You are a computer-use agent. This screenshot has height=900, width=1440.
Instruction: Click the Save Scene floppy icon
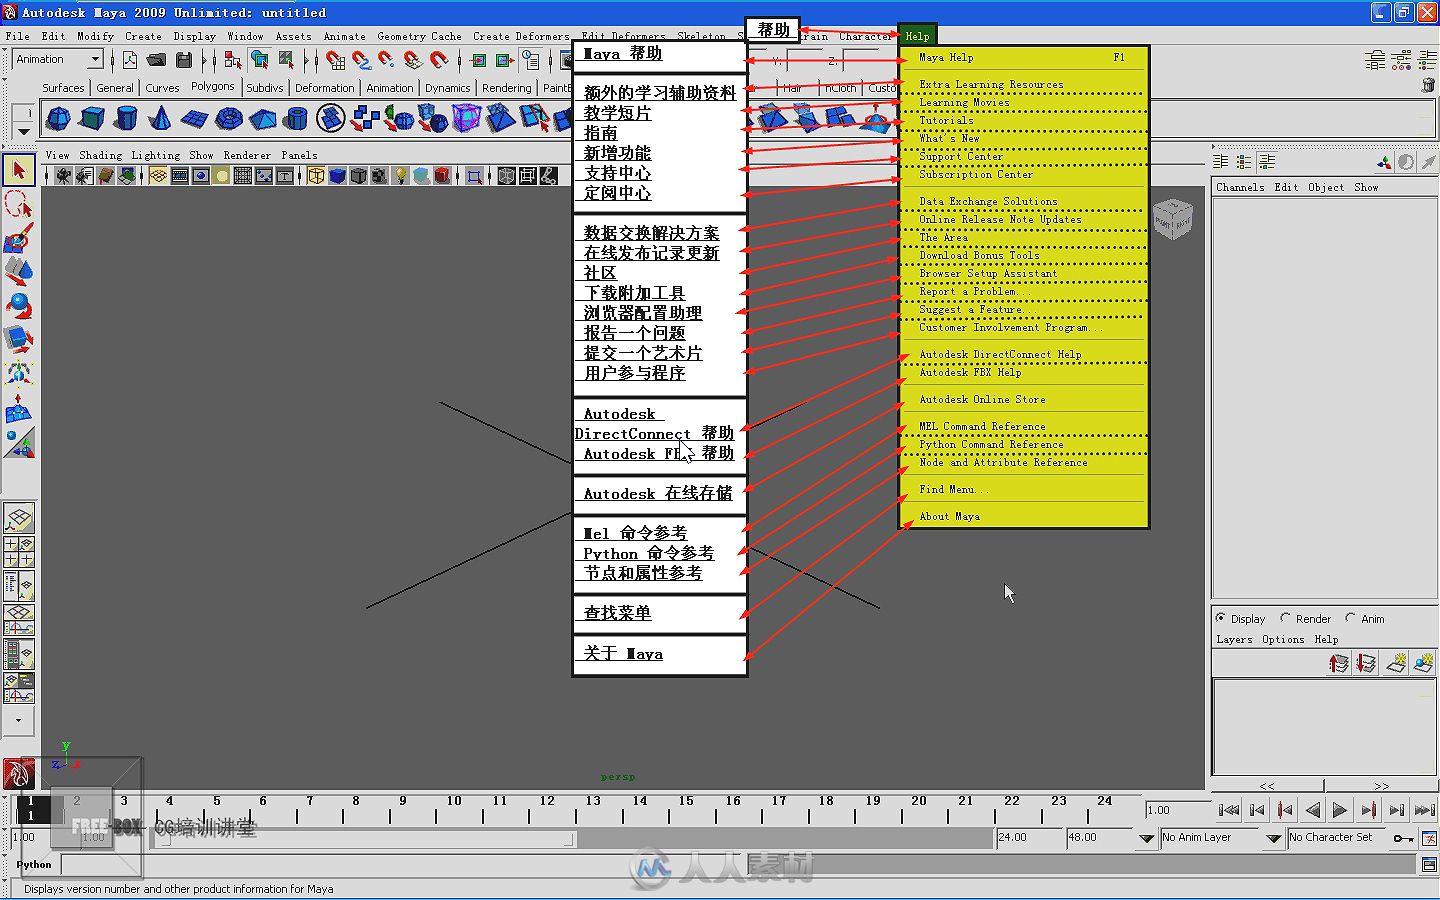[x=184, y=61]
